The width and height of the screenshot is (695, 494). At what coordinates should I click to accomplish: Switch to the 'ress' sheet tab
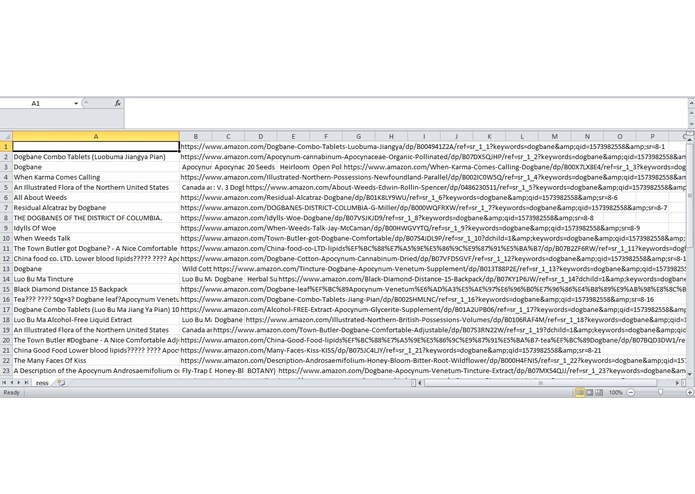pos(42,383)
